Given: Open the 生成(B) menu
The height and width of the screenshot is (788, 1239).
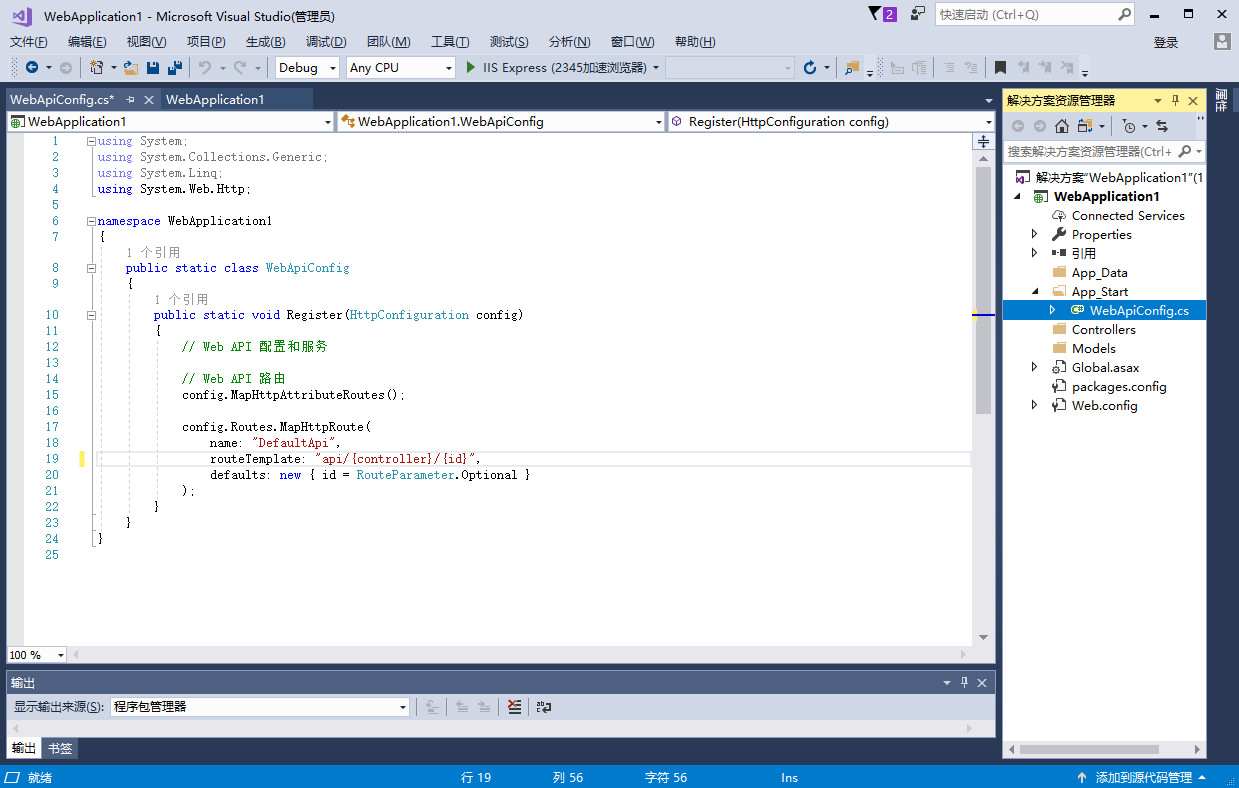Looking at the screenshot, I should tap(265, 42).
